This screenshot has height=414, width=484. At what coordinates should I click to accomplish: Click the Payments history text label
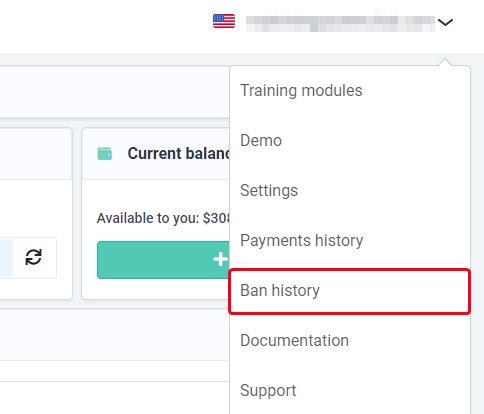302,240
